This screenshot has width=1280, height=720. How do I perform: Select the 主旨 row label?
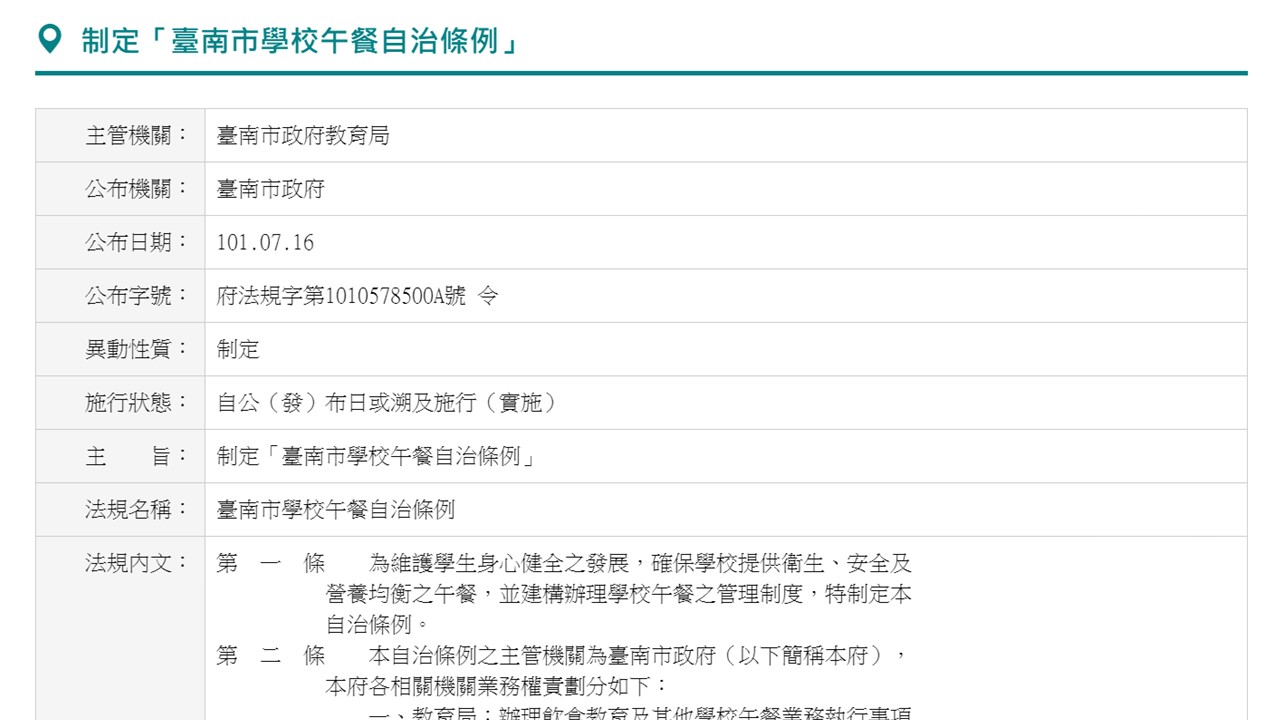(x=137, y=456)
